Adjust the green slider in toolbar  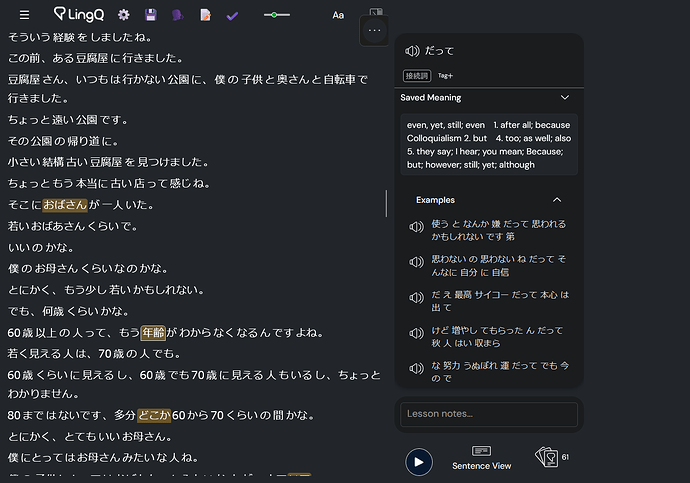click(x=274, y=15)
